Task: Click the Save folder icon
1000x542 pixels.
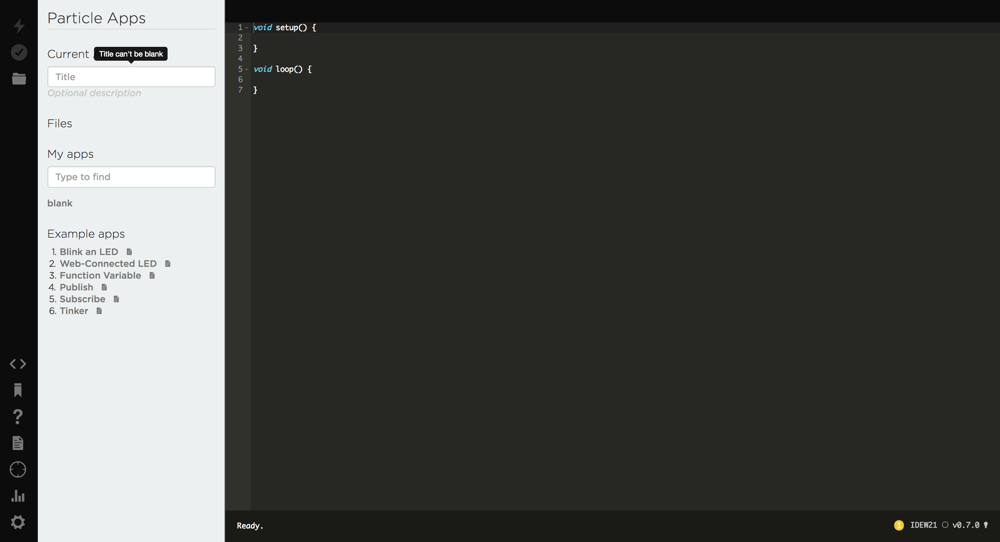Action: pos(18,79)
